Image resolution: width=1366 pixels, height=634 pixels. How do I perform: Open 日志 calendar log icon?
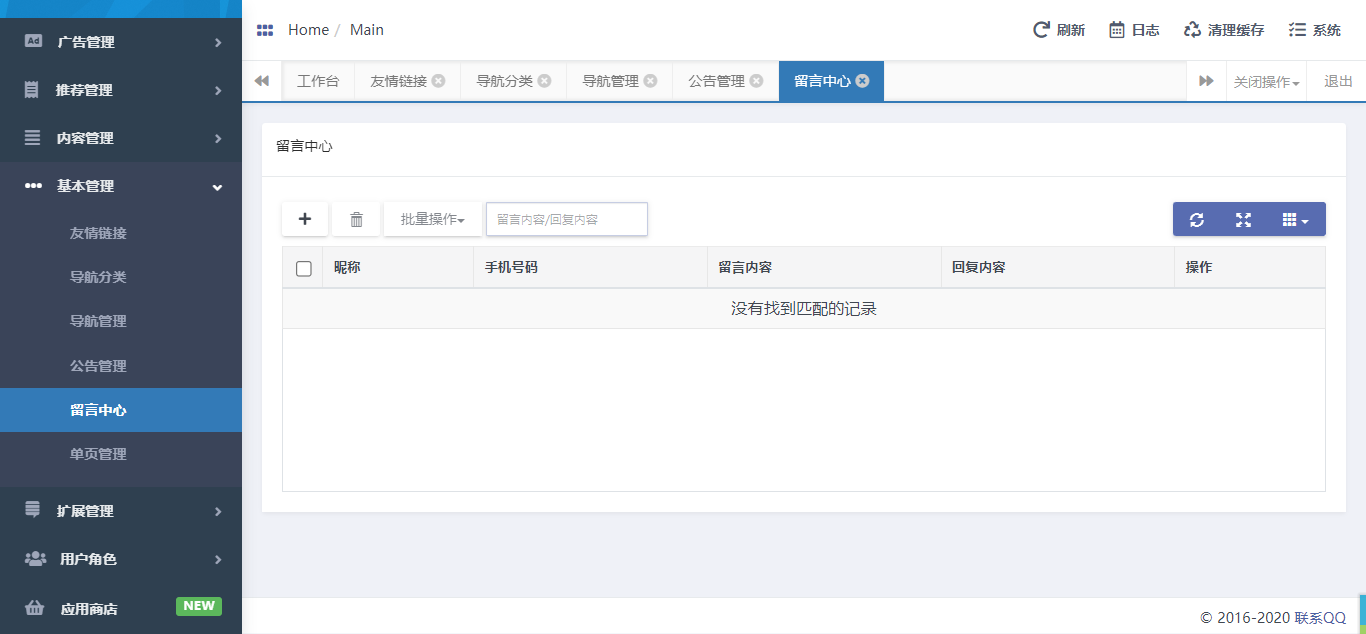(x=1117, y=30)
